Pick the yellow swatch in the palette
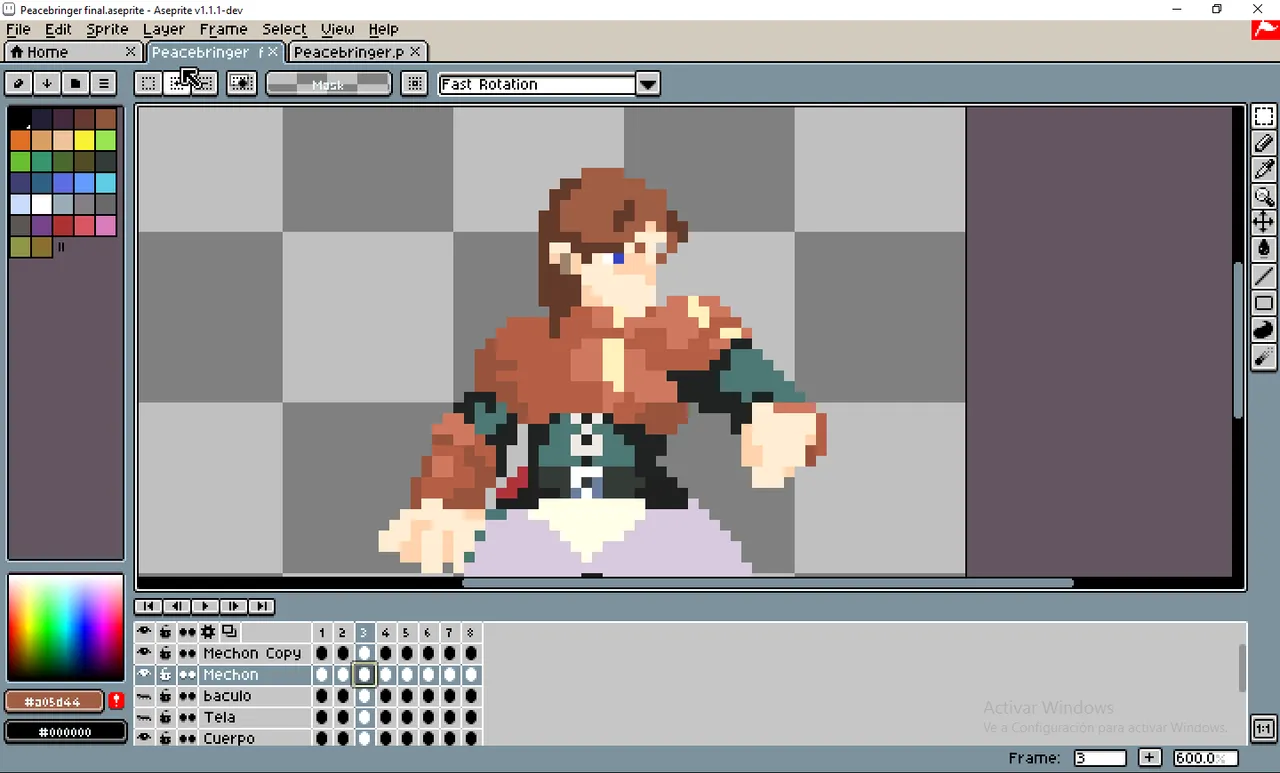This screenshot has width=1280, height=773. point(84,140)
